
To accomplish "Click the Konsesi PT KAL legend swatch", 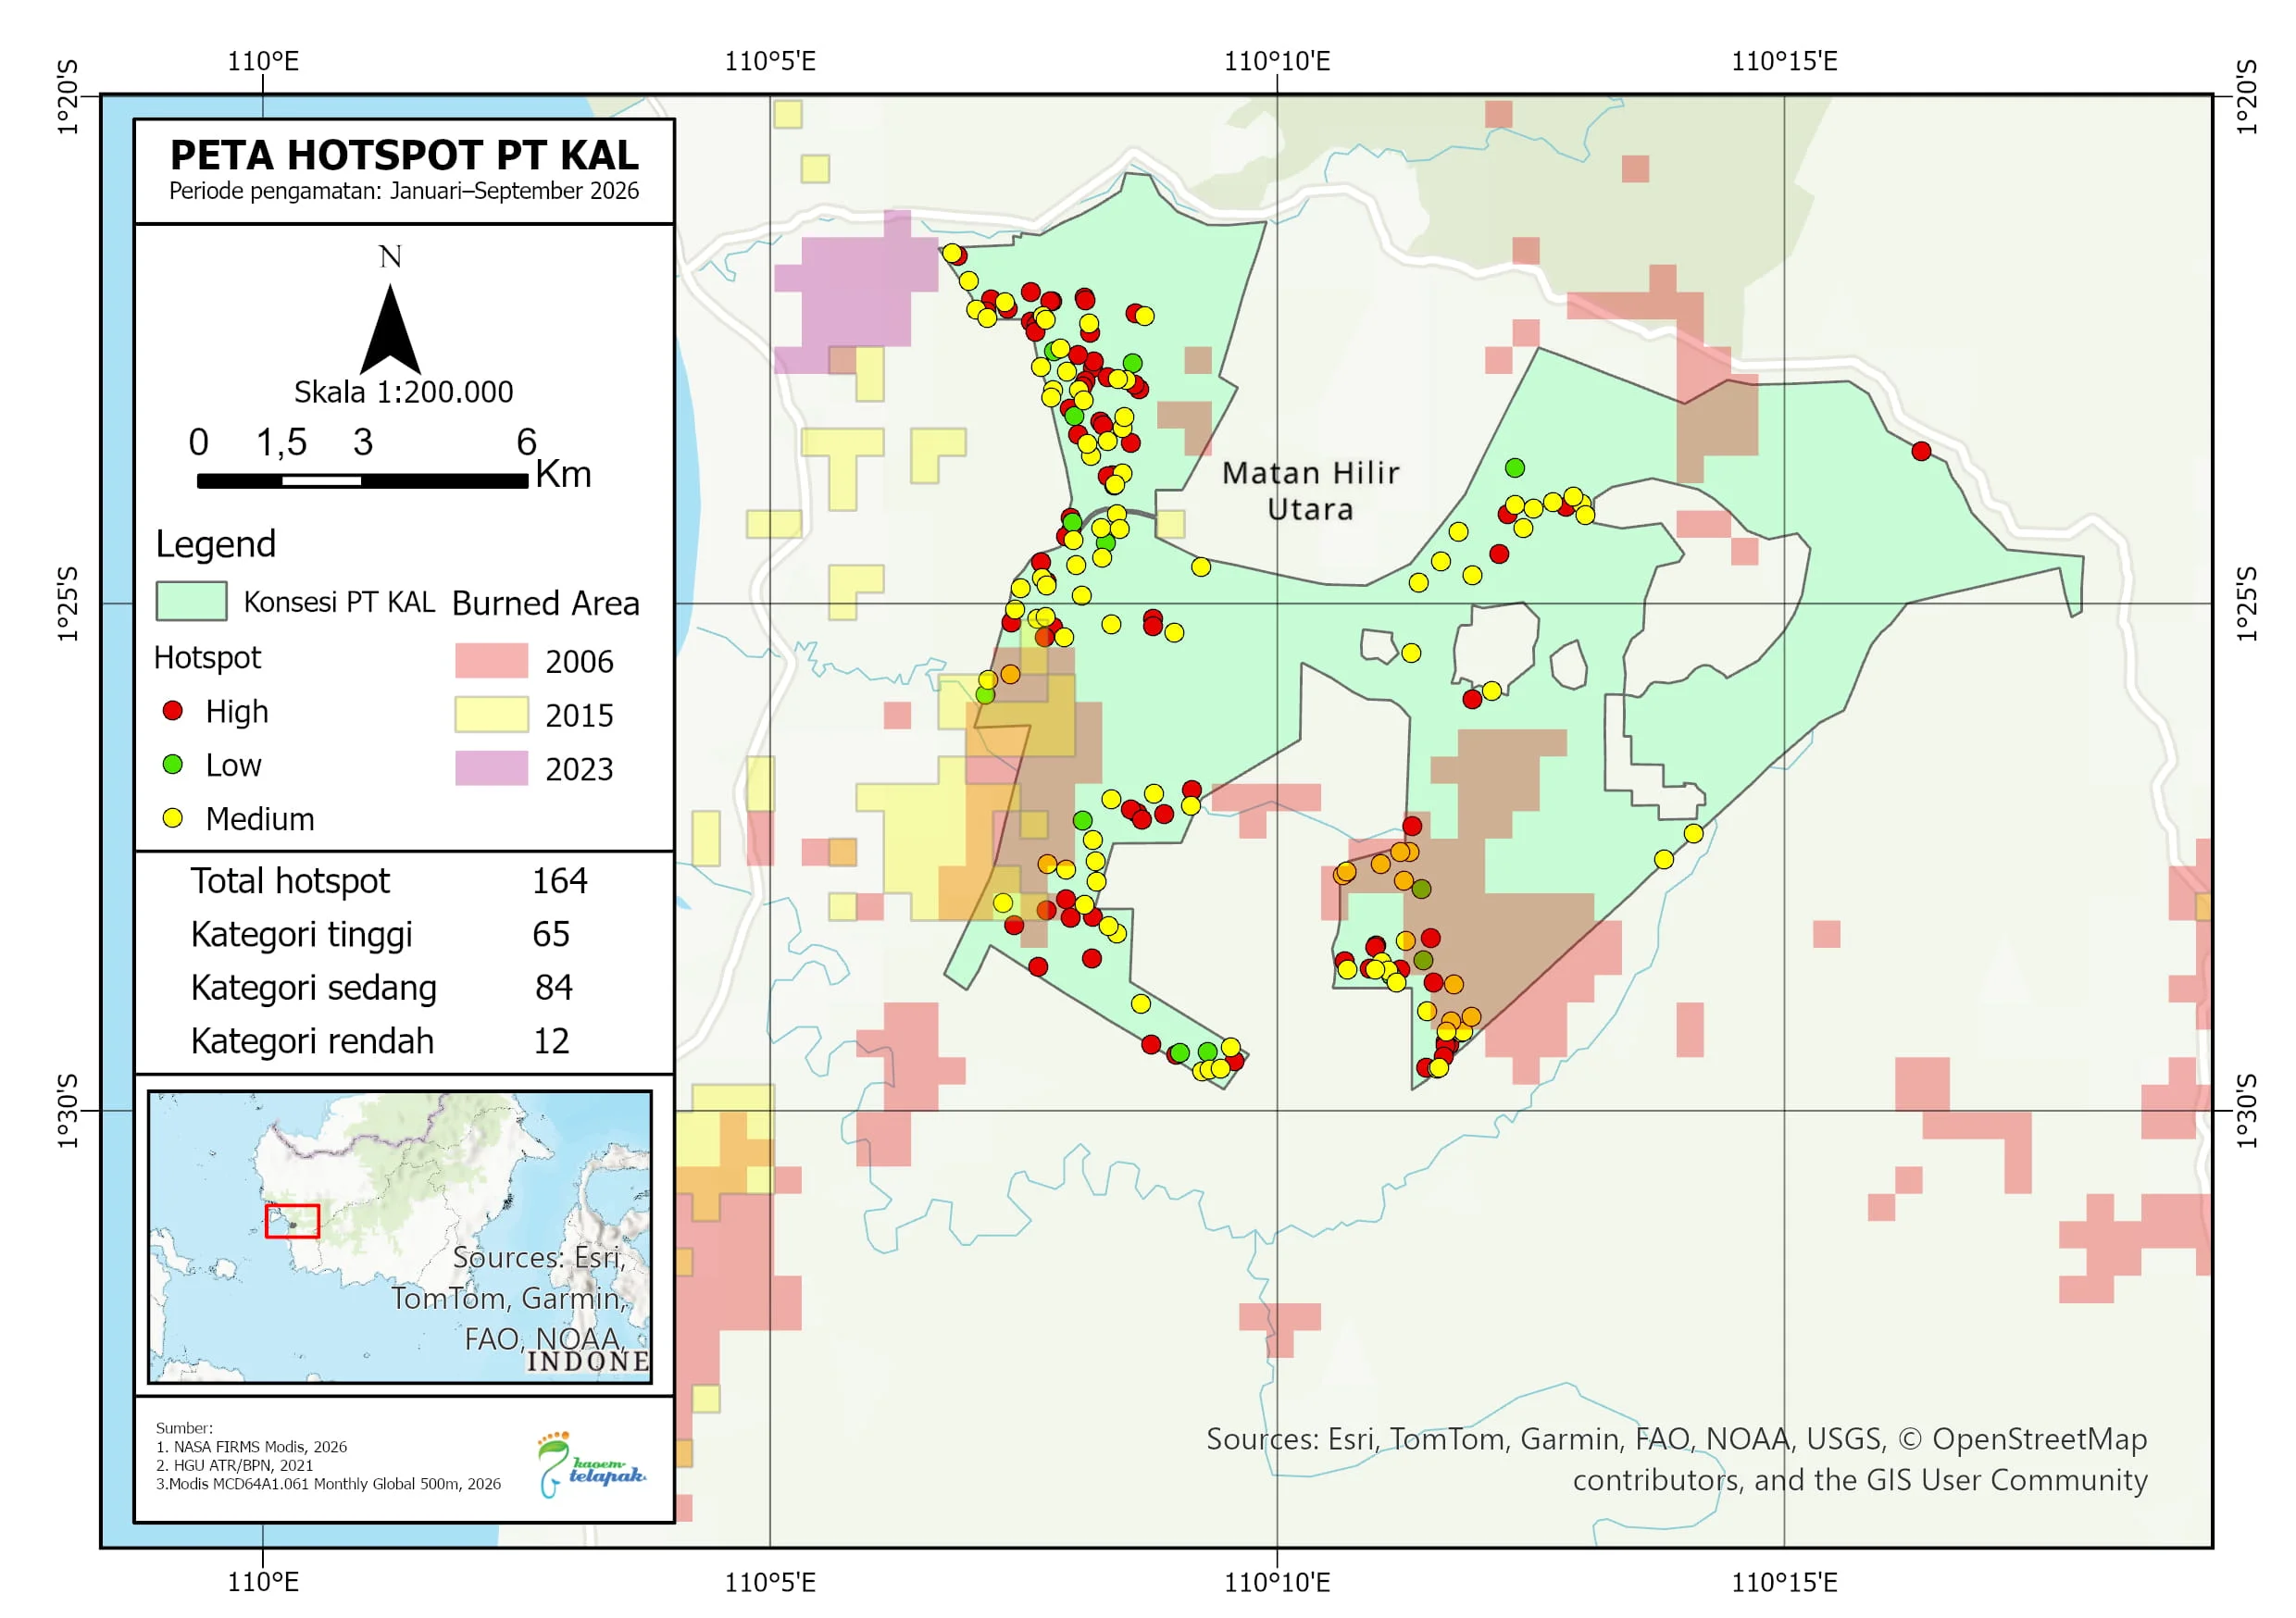I will click(x=192, y=602).
